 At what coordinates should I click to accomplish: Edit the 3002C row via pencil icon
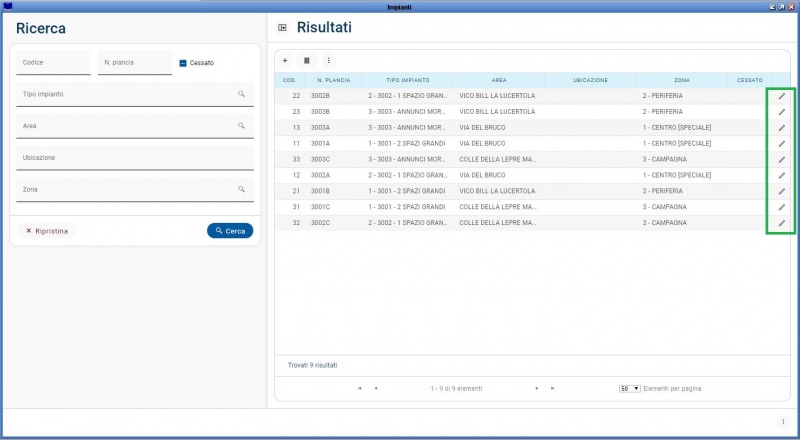click(x=782, y=223)
